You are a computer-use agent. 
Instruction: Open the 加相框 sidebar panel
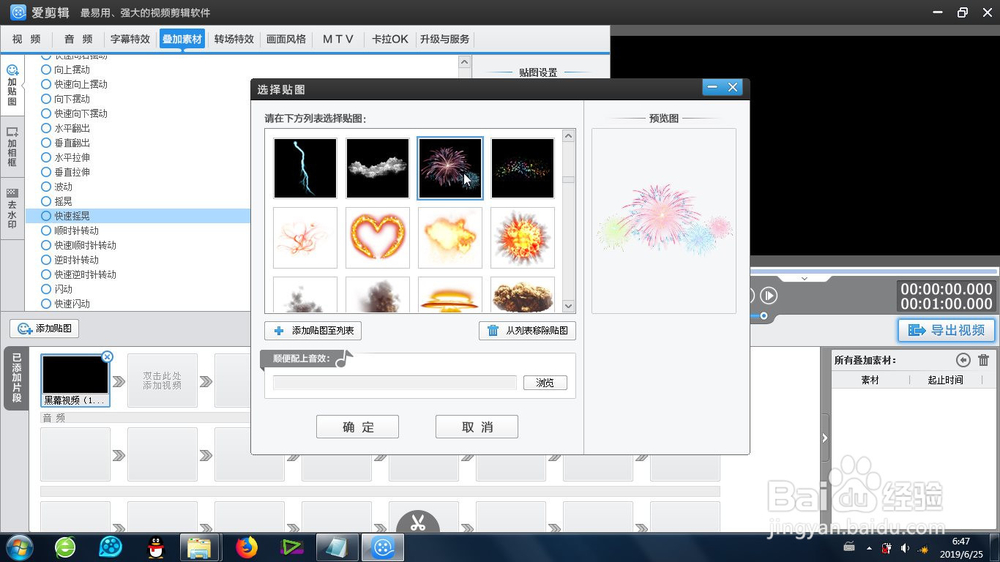point(12,147)
